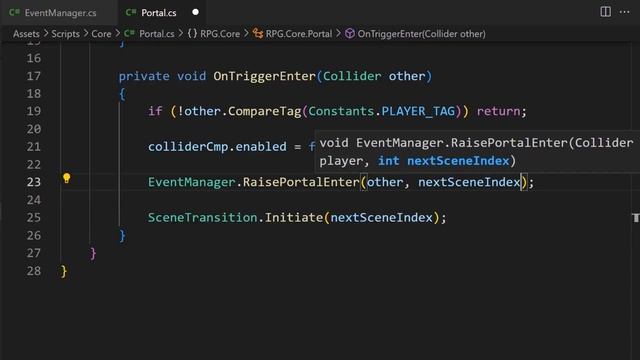The height and width of the screenshot is (360, 640).
Task: Click Initiate method on line 25
Action: 294,218
